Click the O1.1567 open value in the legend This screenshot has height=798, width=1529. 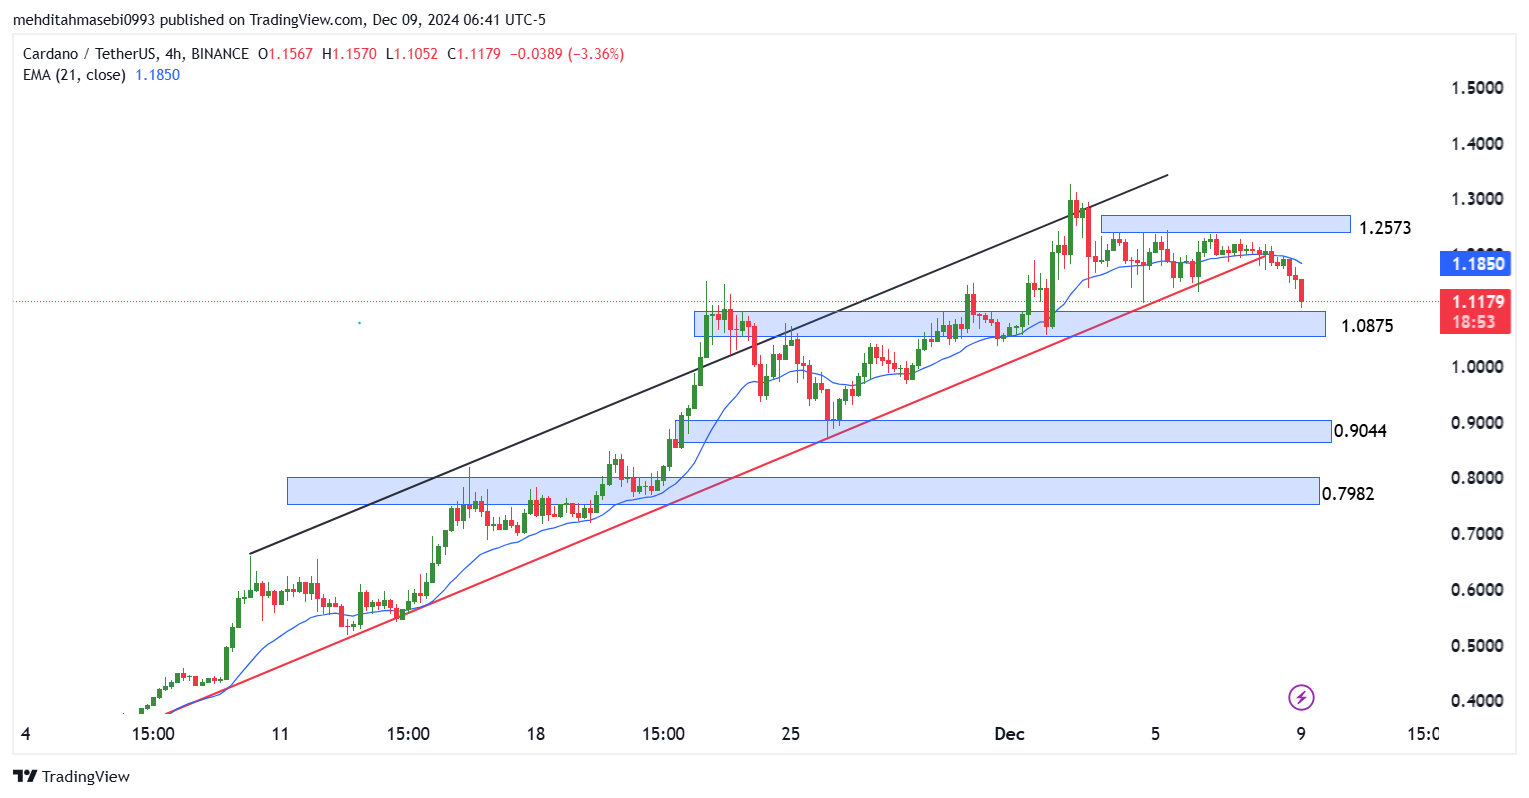point(286,54)
